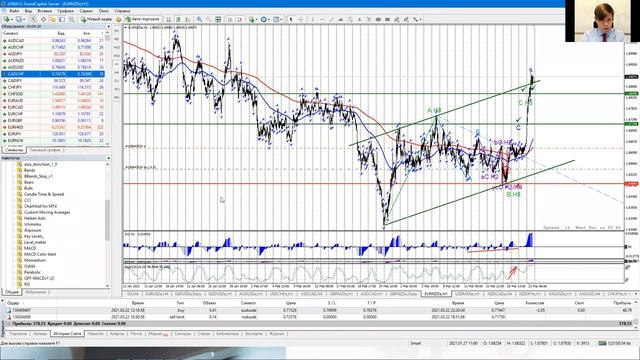
Task: Open the Periods clock toolbar icon
Action: 264,19
